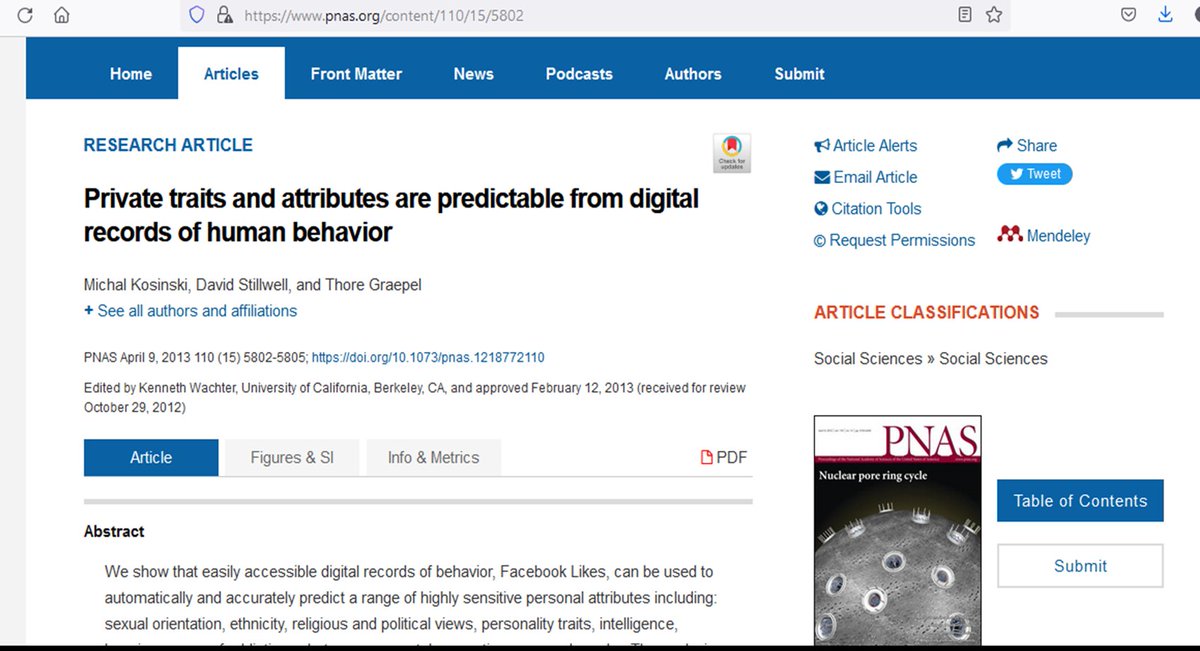Viewport: 1200px width, 651px height.
Task: Click the Email Article link
Action: [x=866, y=177]
